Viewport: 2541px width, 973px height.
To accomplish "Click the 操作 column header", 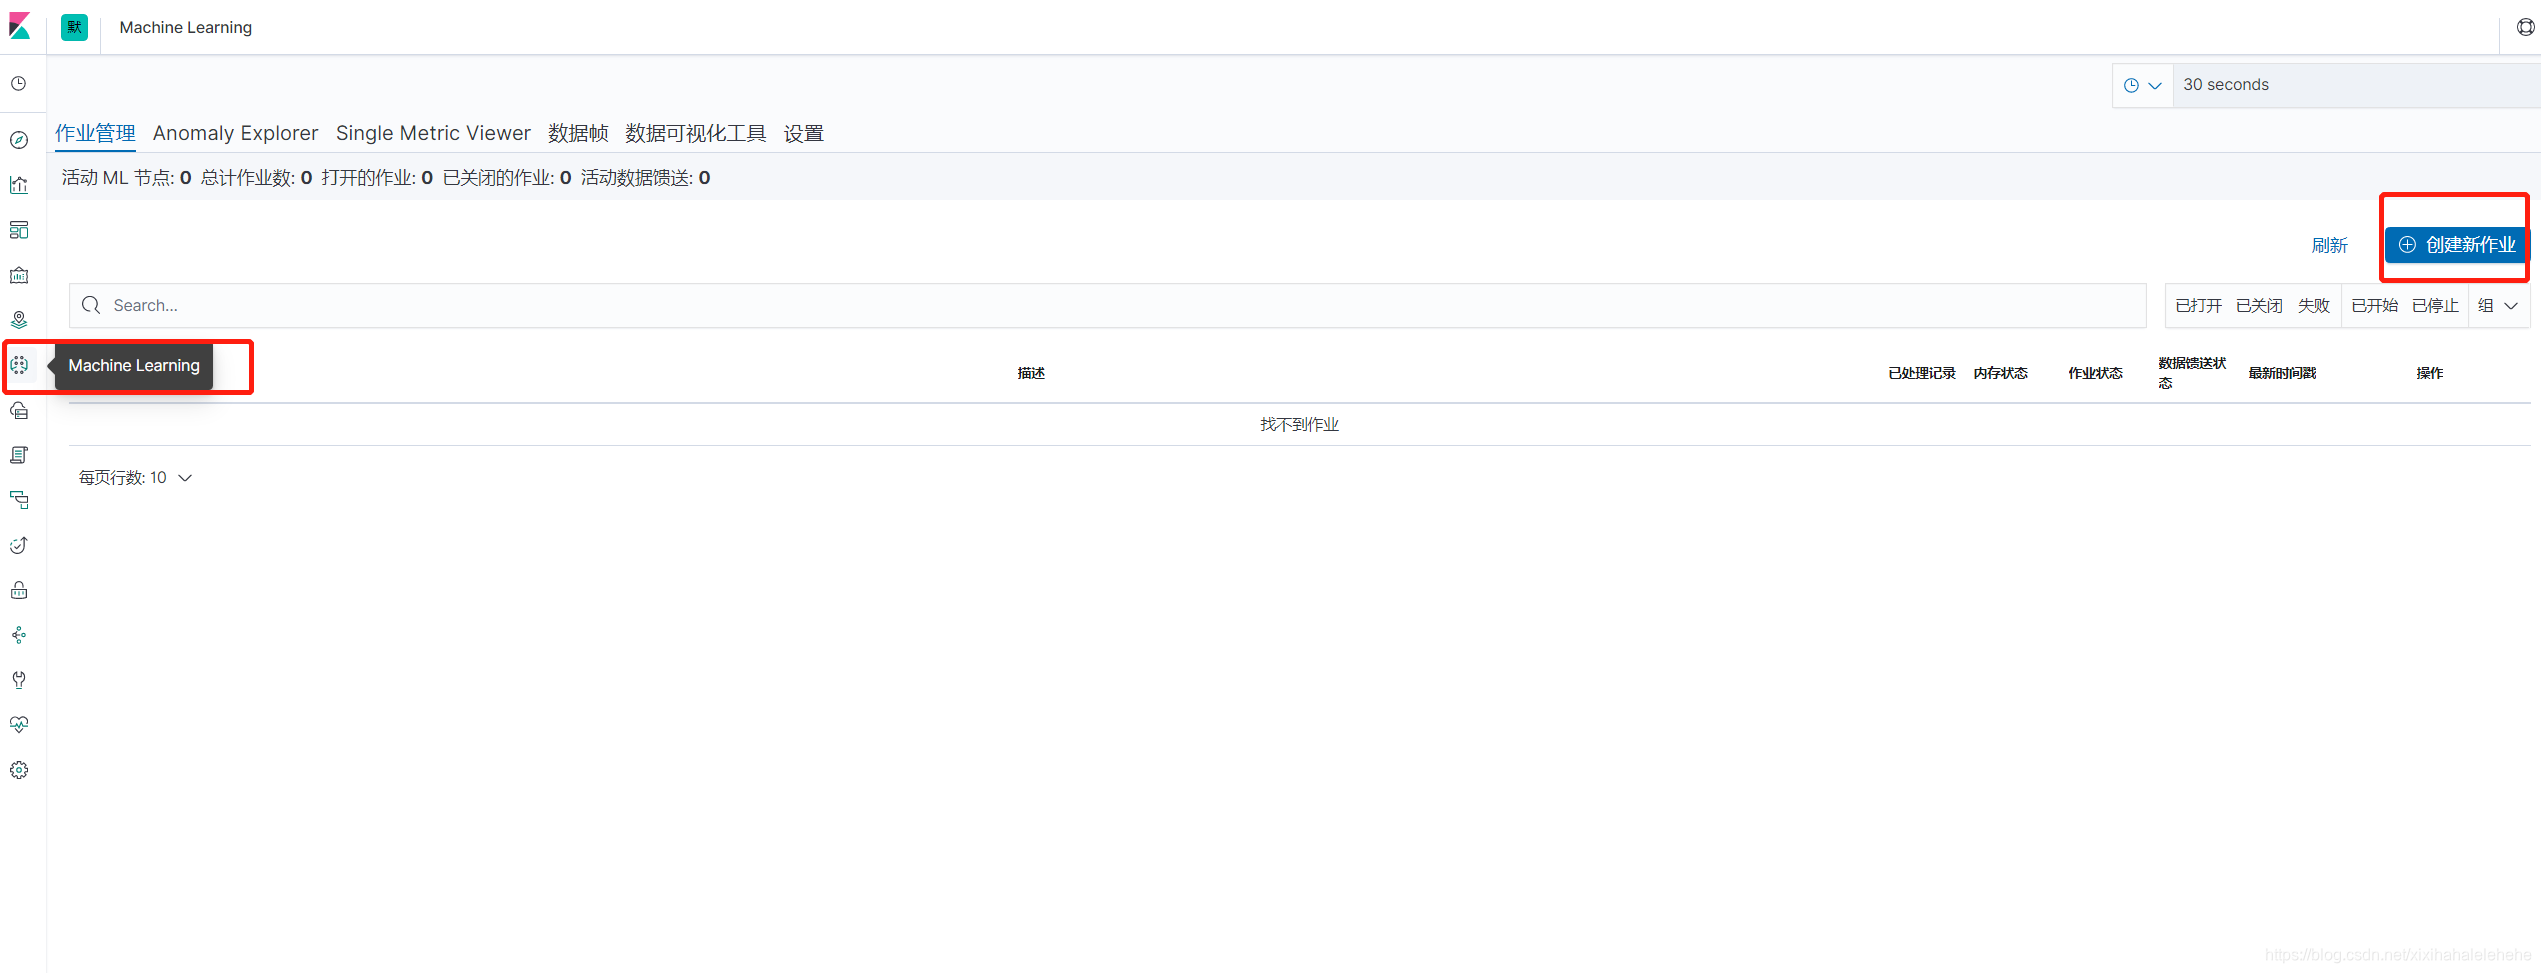I will point(2429,373).
